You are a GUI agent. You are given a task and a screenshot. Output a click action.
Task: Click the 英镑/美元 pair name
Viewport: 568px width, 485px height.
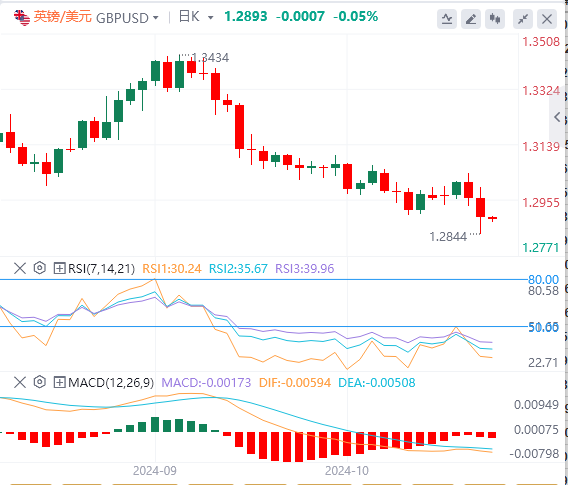click(63, 17)
